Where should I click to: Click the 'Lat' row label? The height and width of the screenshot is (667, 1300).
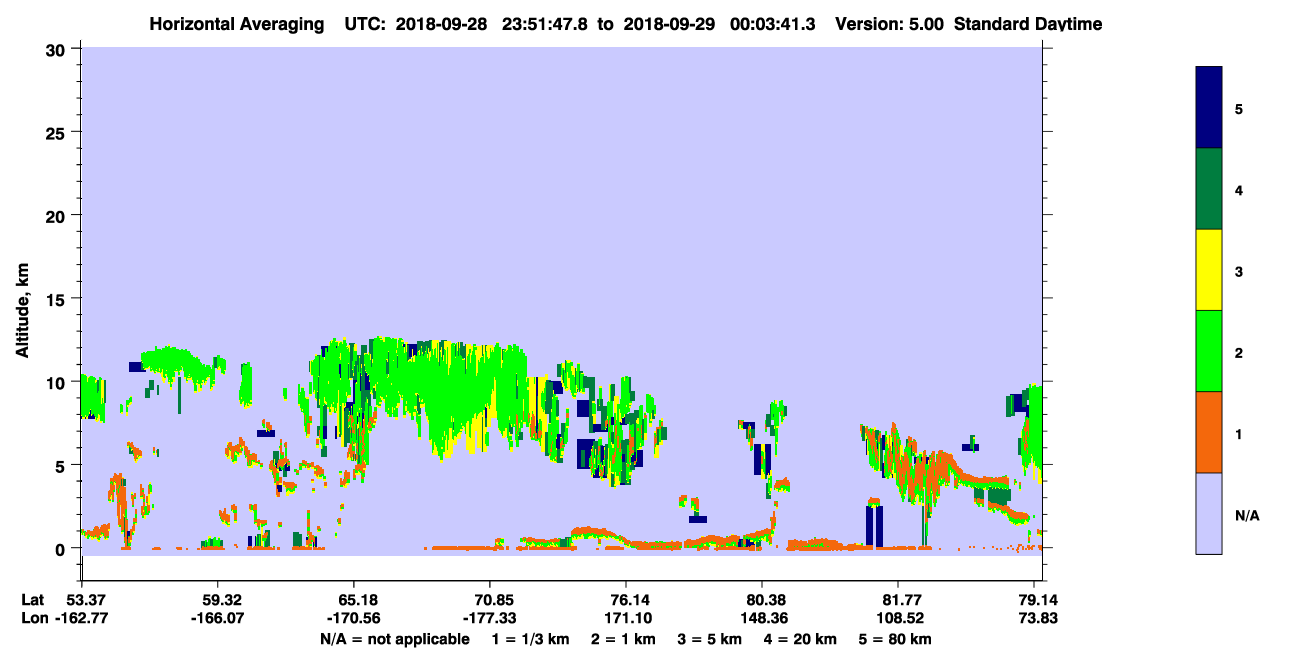pyautogui.click(x=33, y=599)
